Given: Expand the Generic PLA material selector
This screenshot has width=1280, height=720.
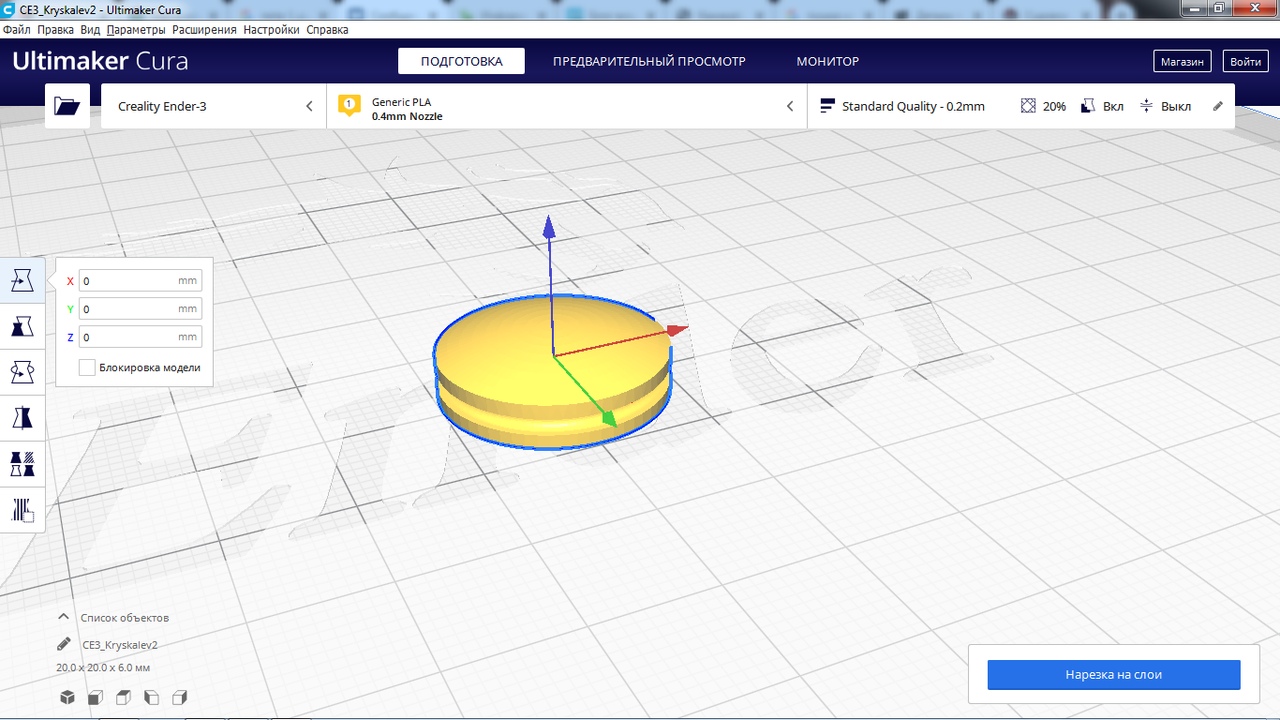Looking at the screenshot, I should pos(567,106).
